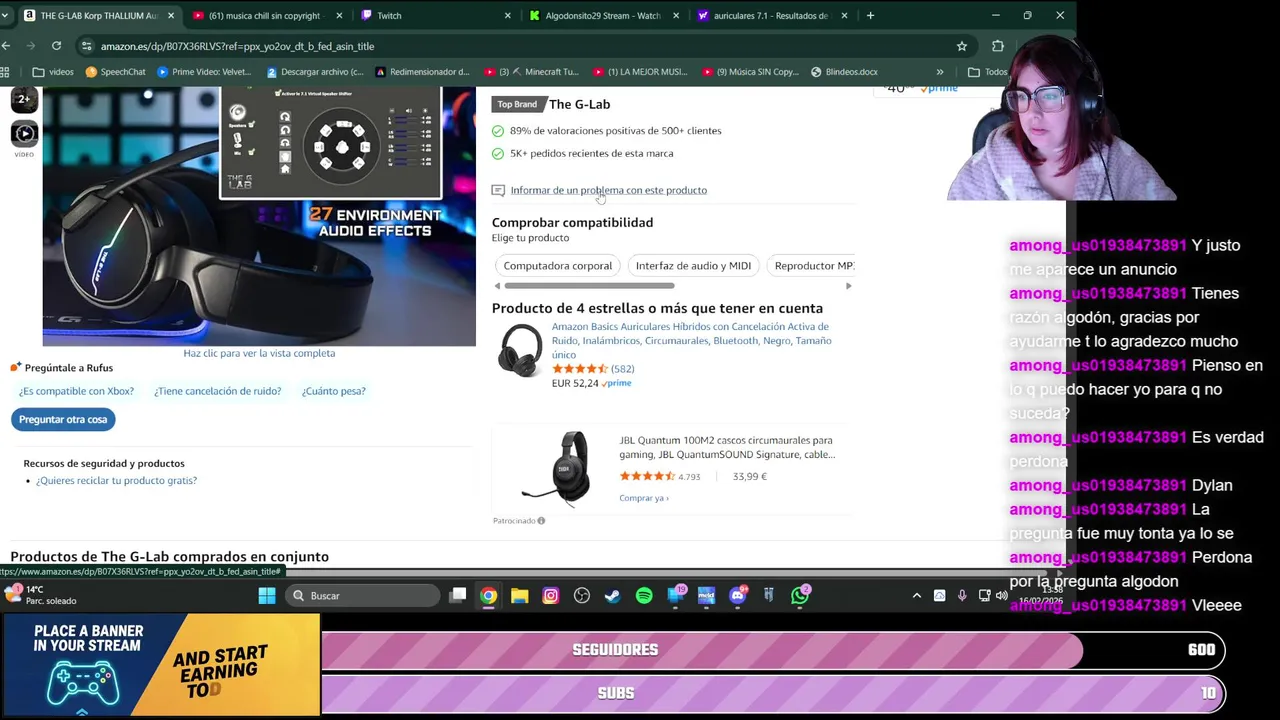This screenshot has height=720, width=1280.
Task: Click the address bar URL field
Action: pos(520,46)
